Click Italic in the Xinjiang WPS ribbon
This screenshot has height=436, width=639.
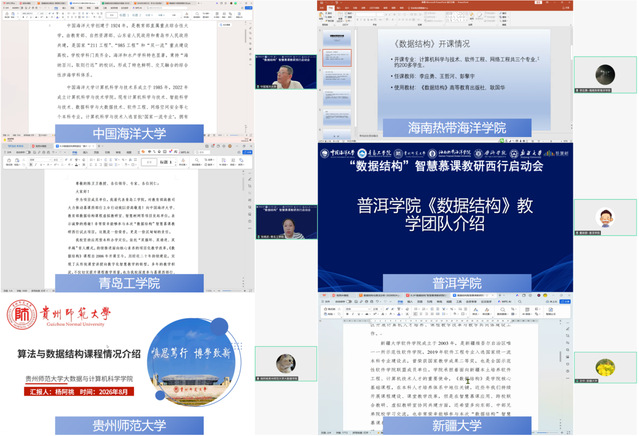(x=353, y=314)
